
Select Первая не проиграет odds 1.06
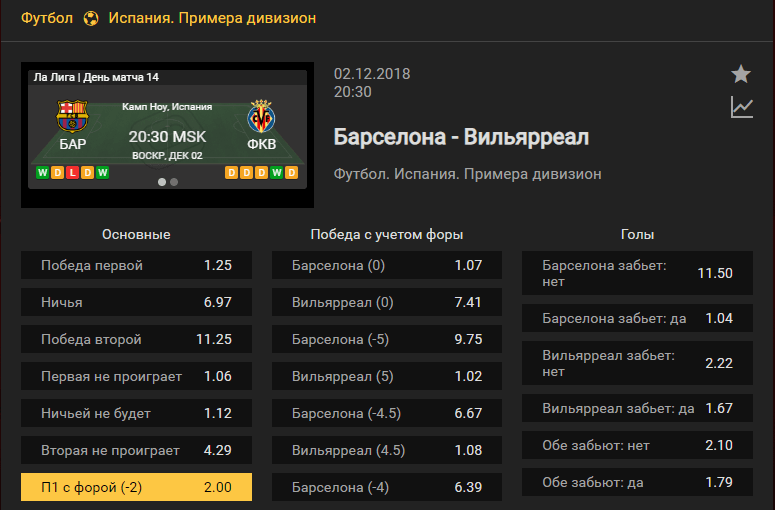tap(136, 377)
